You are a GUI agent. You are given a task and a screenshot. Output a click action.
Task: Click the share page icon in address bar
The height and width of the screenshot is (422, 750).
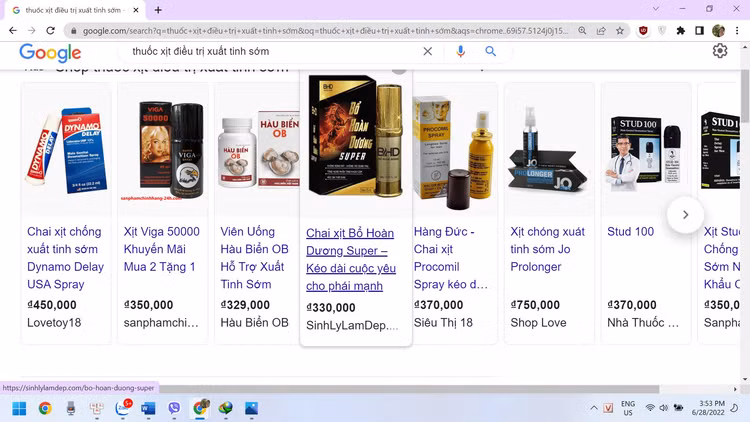[601, 31]
